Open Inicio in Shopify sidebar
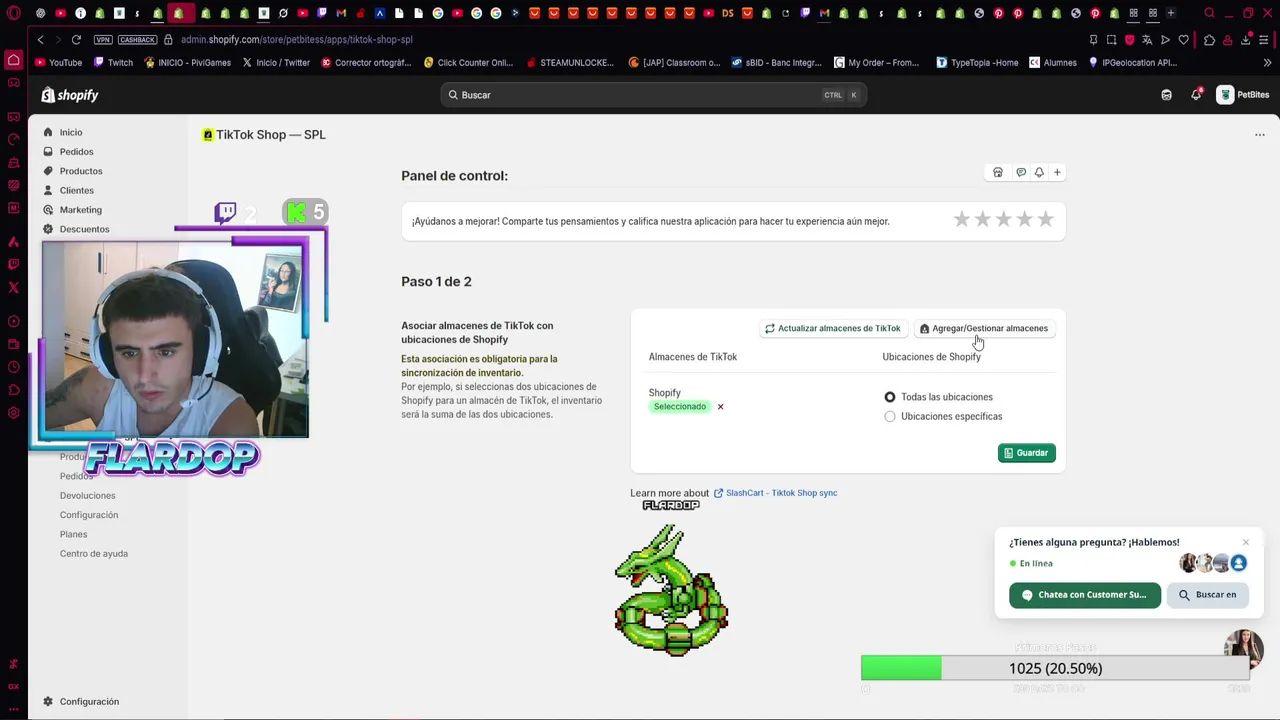The width and height of the screenshot is (1280, 720). click(x=70, y=132)
